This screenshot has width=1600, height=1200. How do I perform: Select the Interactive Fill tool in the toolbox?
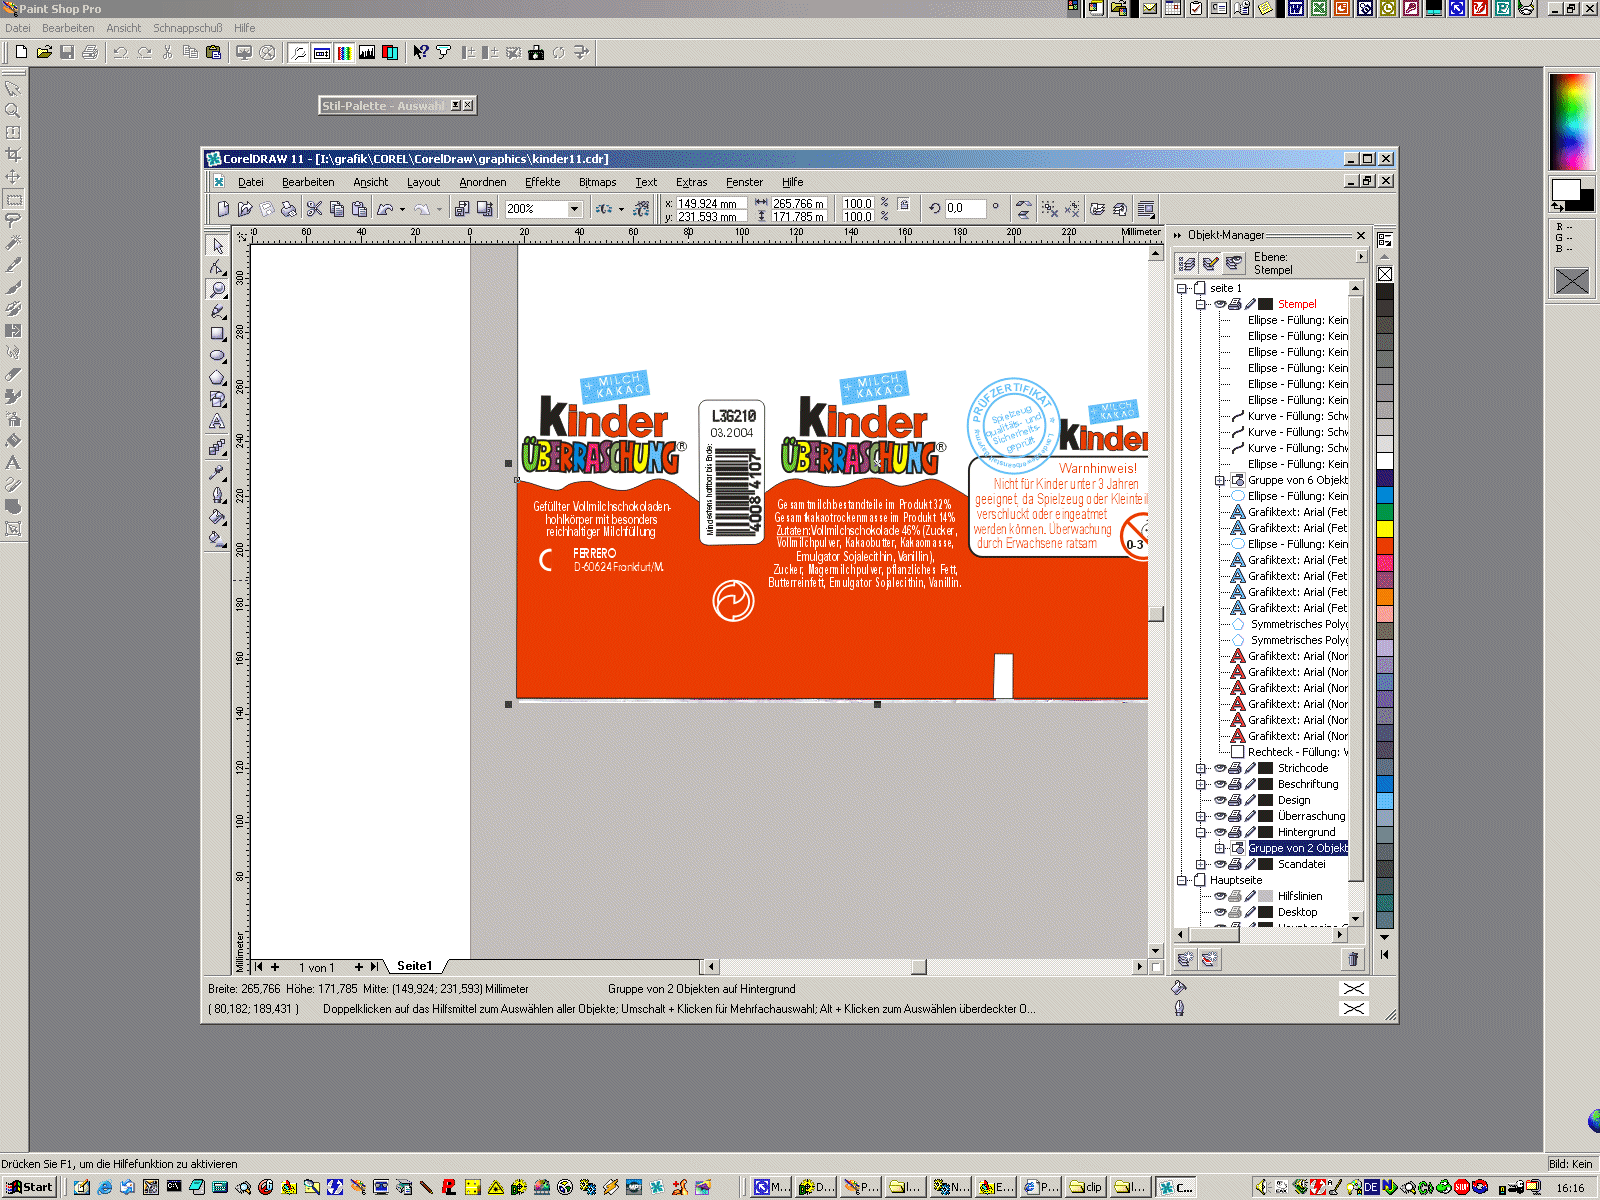click(217, 539)
